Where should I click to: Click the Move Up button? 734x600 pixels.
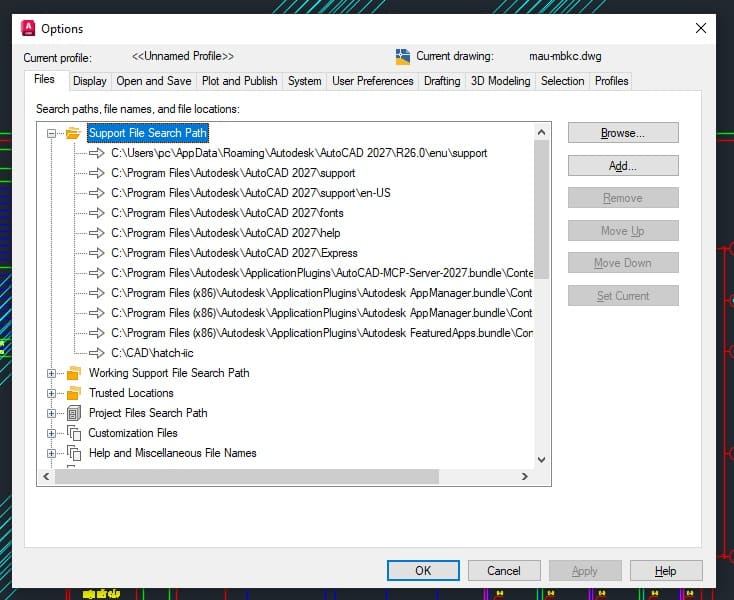pyautogui.click(x=623, y=231)
